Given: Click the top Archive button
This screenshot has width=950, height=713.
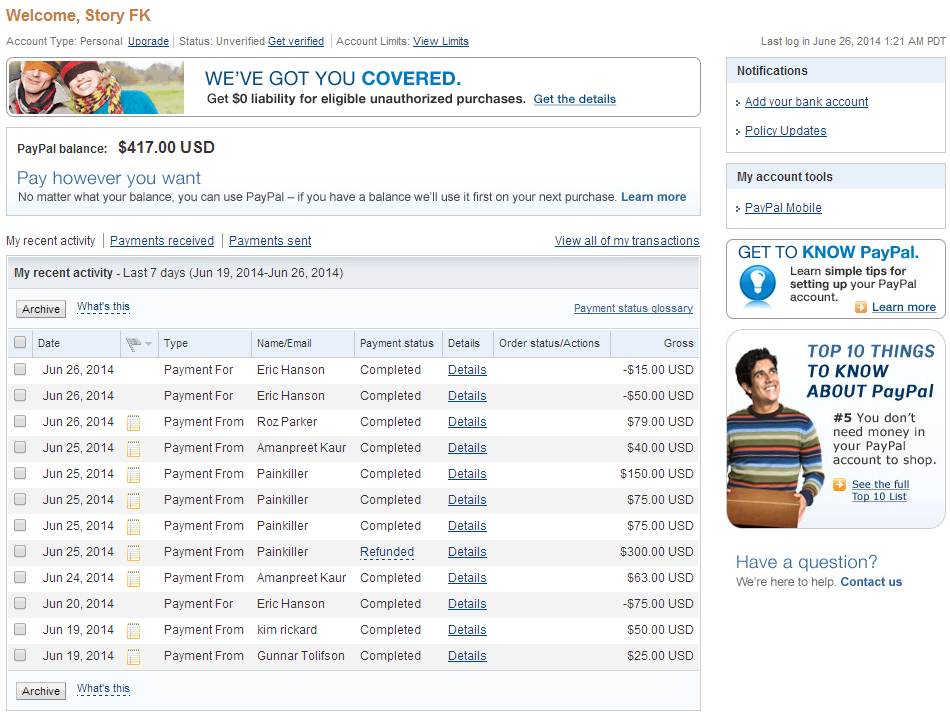Looking at the screenshot, I should [x=41, y=309].
